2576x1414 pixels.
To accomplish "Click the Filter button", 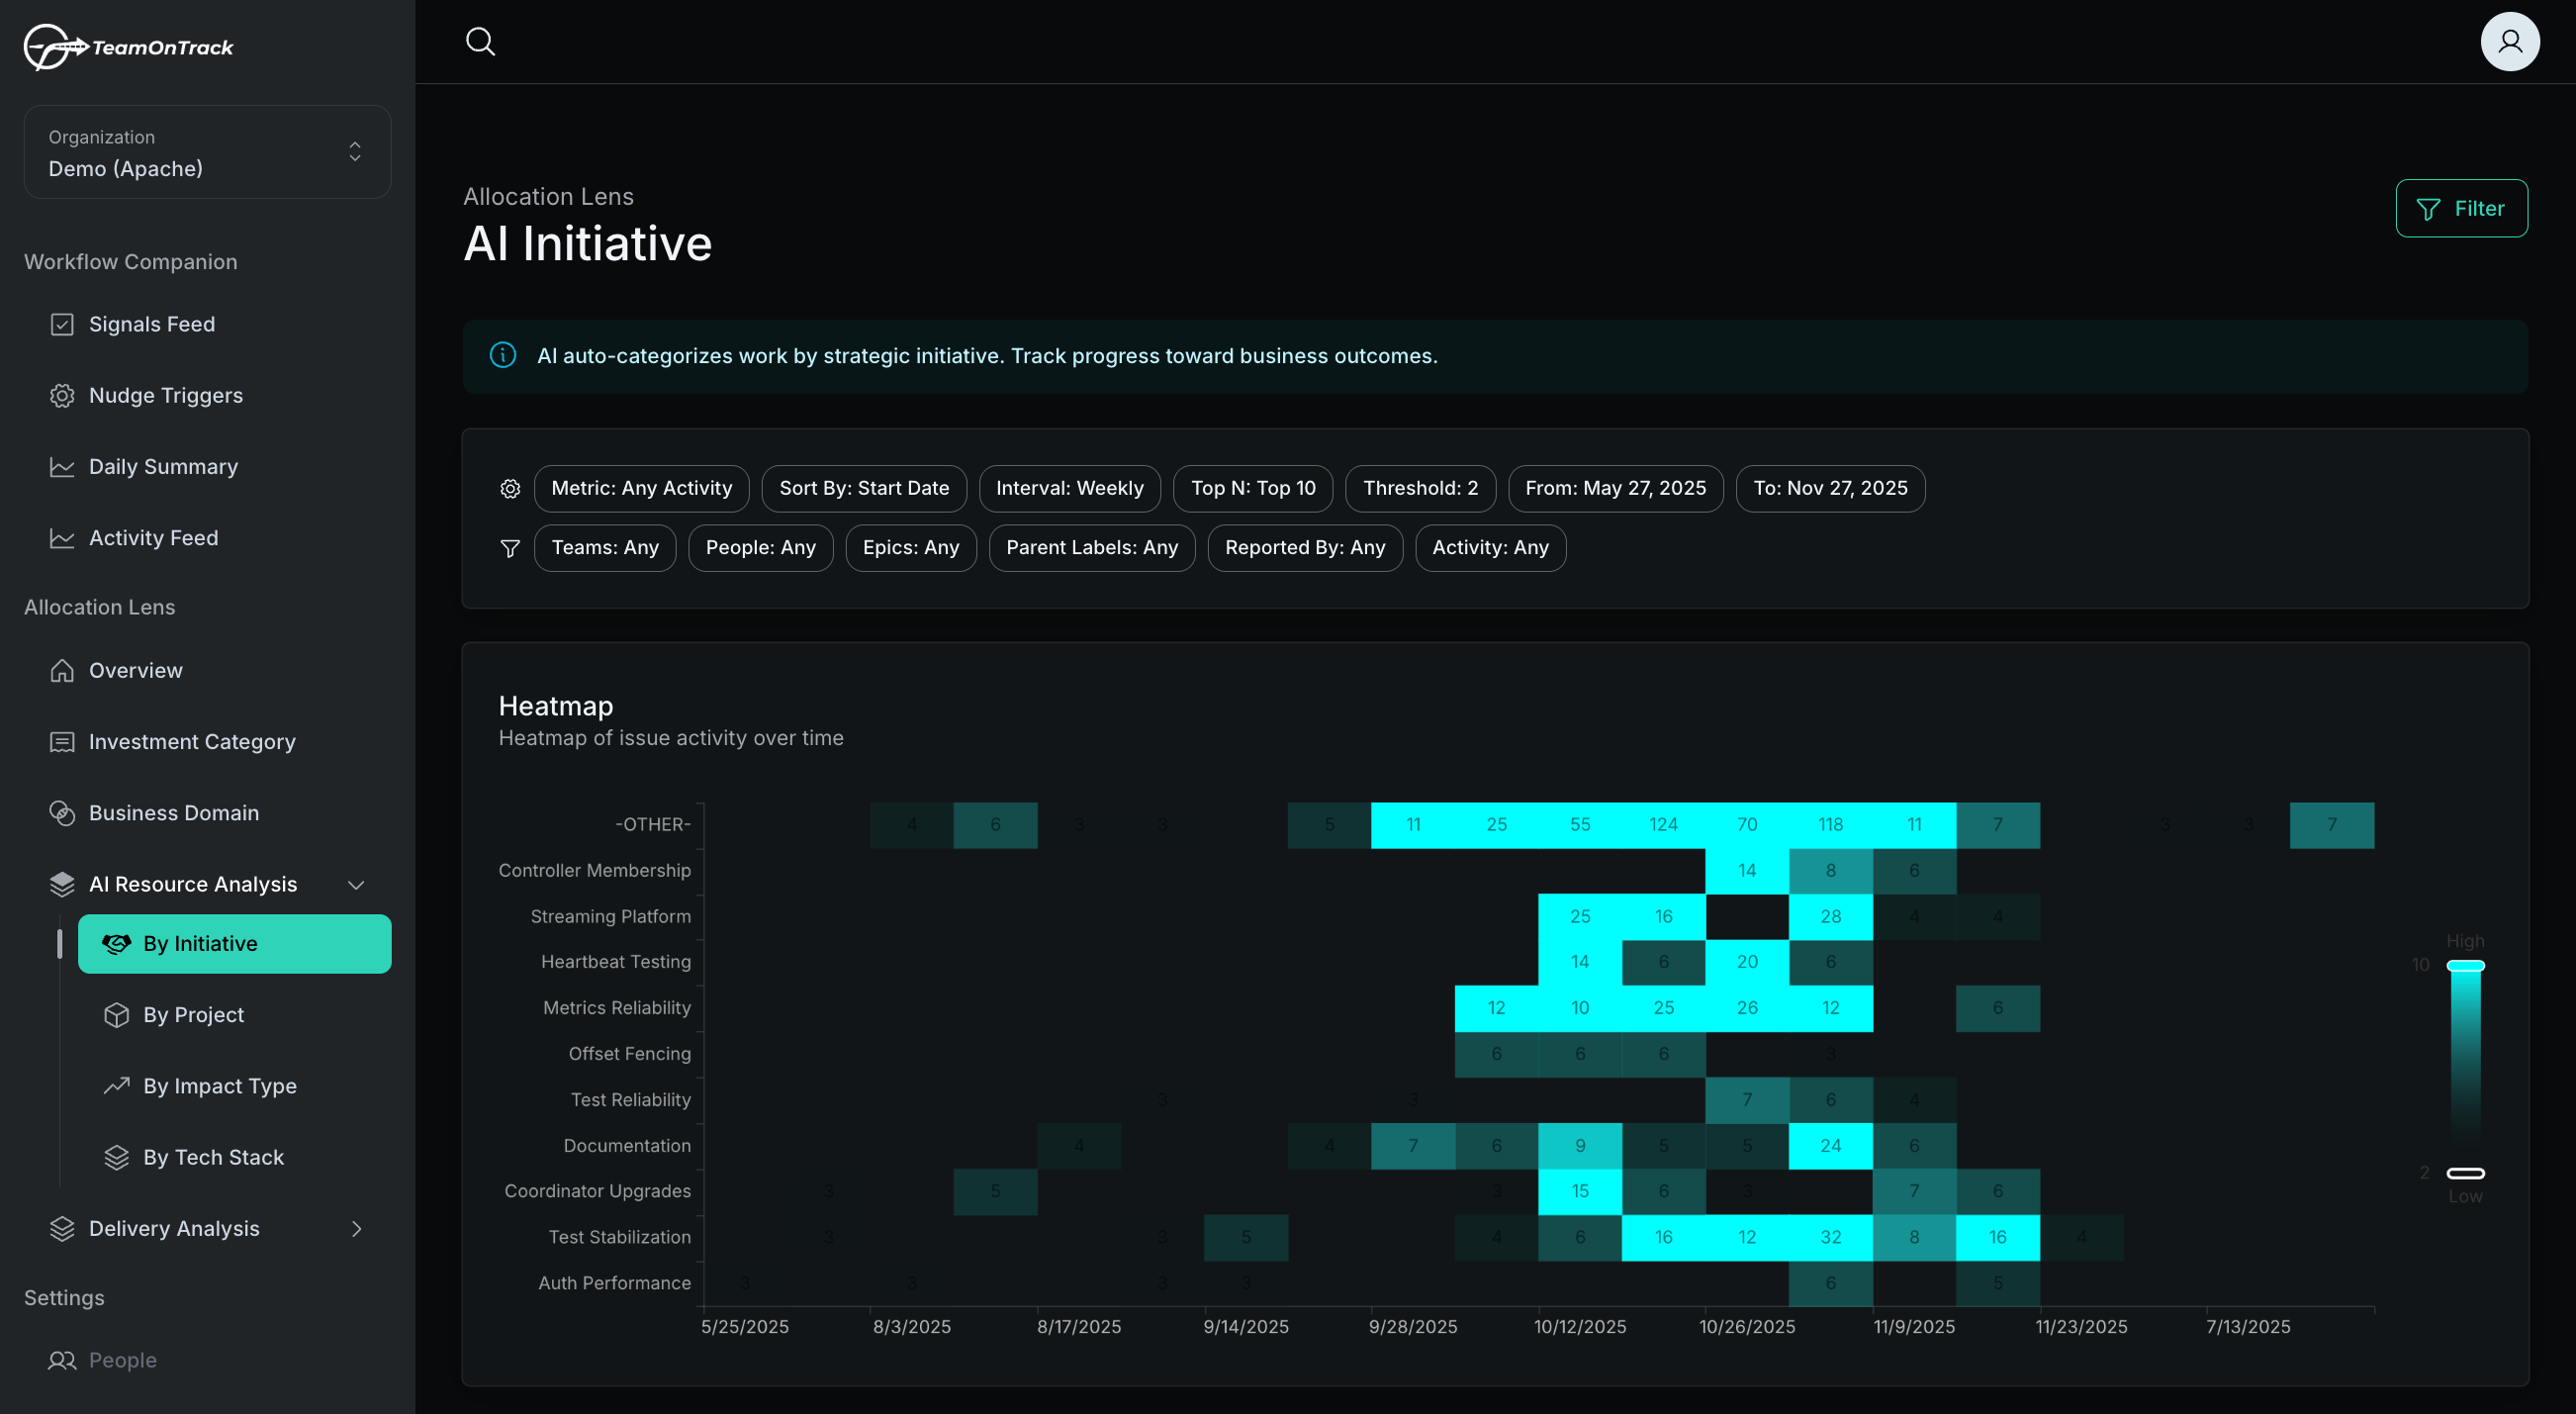I will click(x=2461, y=208).
